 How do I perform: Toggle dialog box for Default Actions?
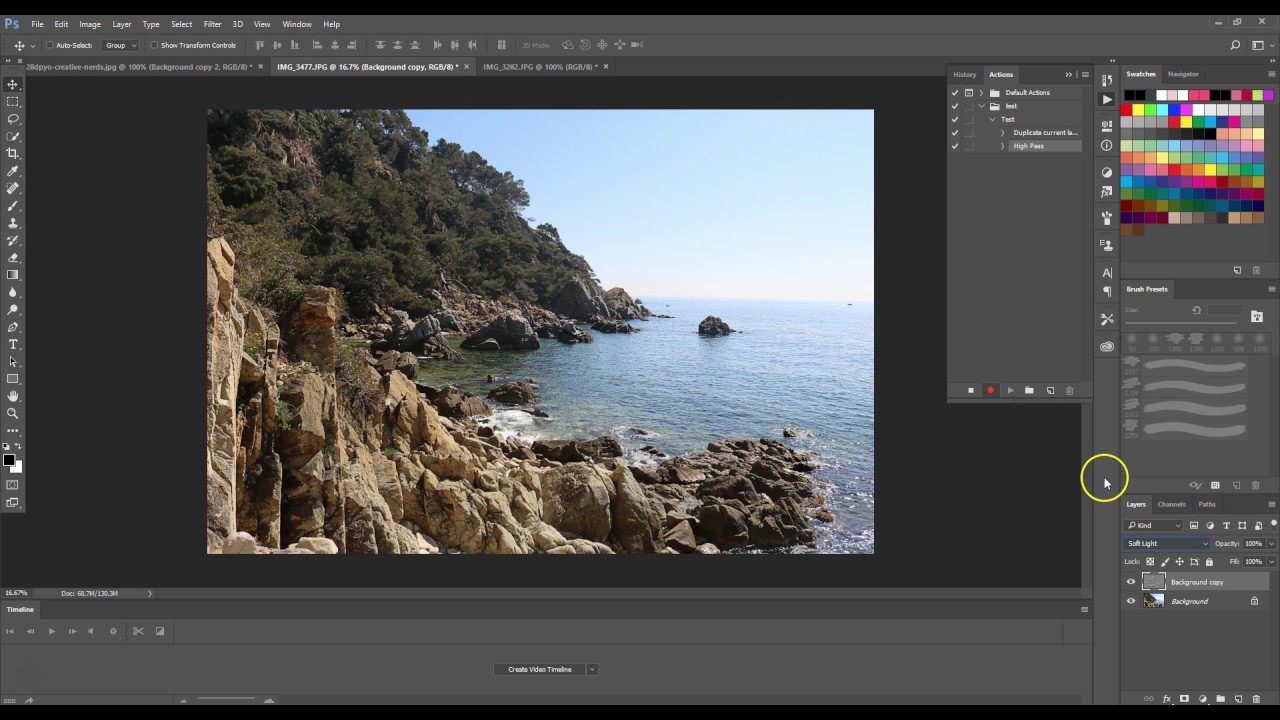(968, 92)
